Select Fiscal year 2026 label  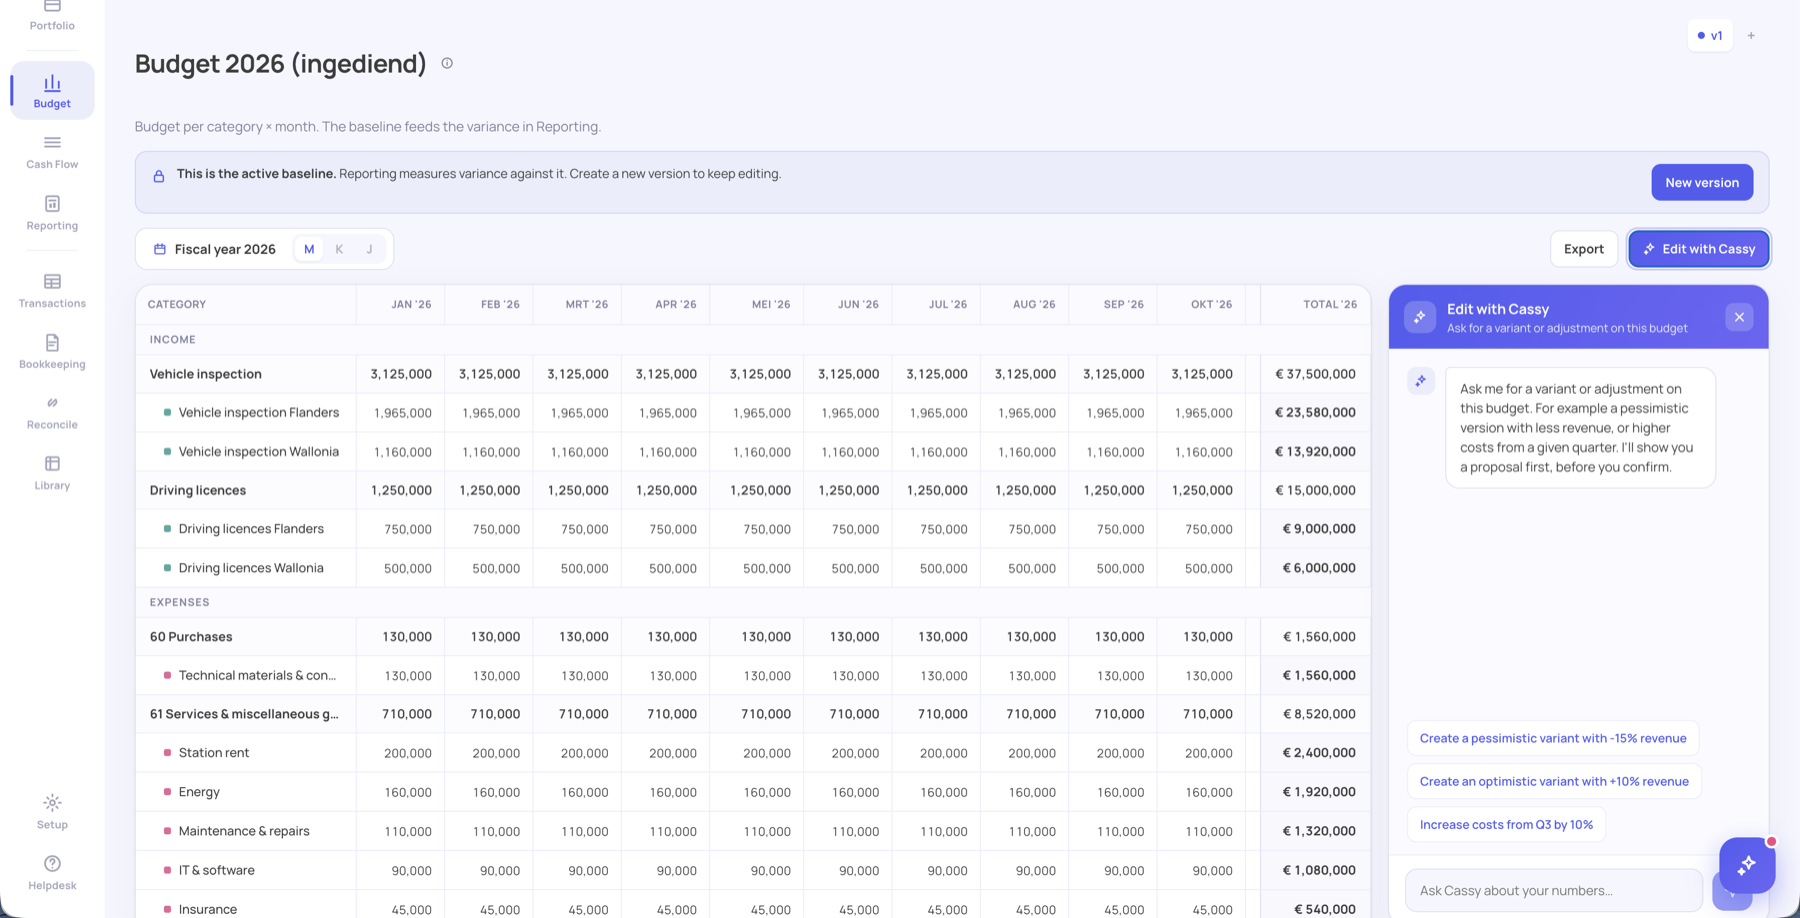pos(225,249)
